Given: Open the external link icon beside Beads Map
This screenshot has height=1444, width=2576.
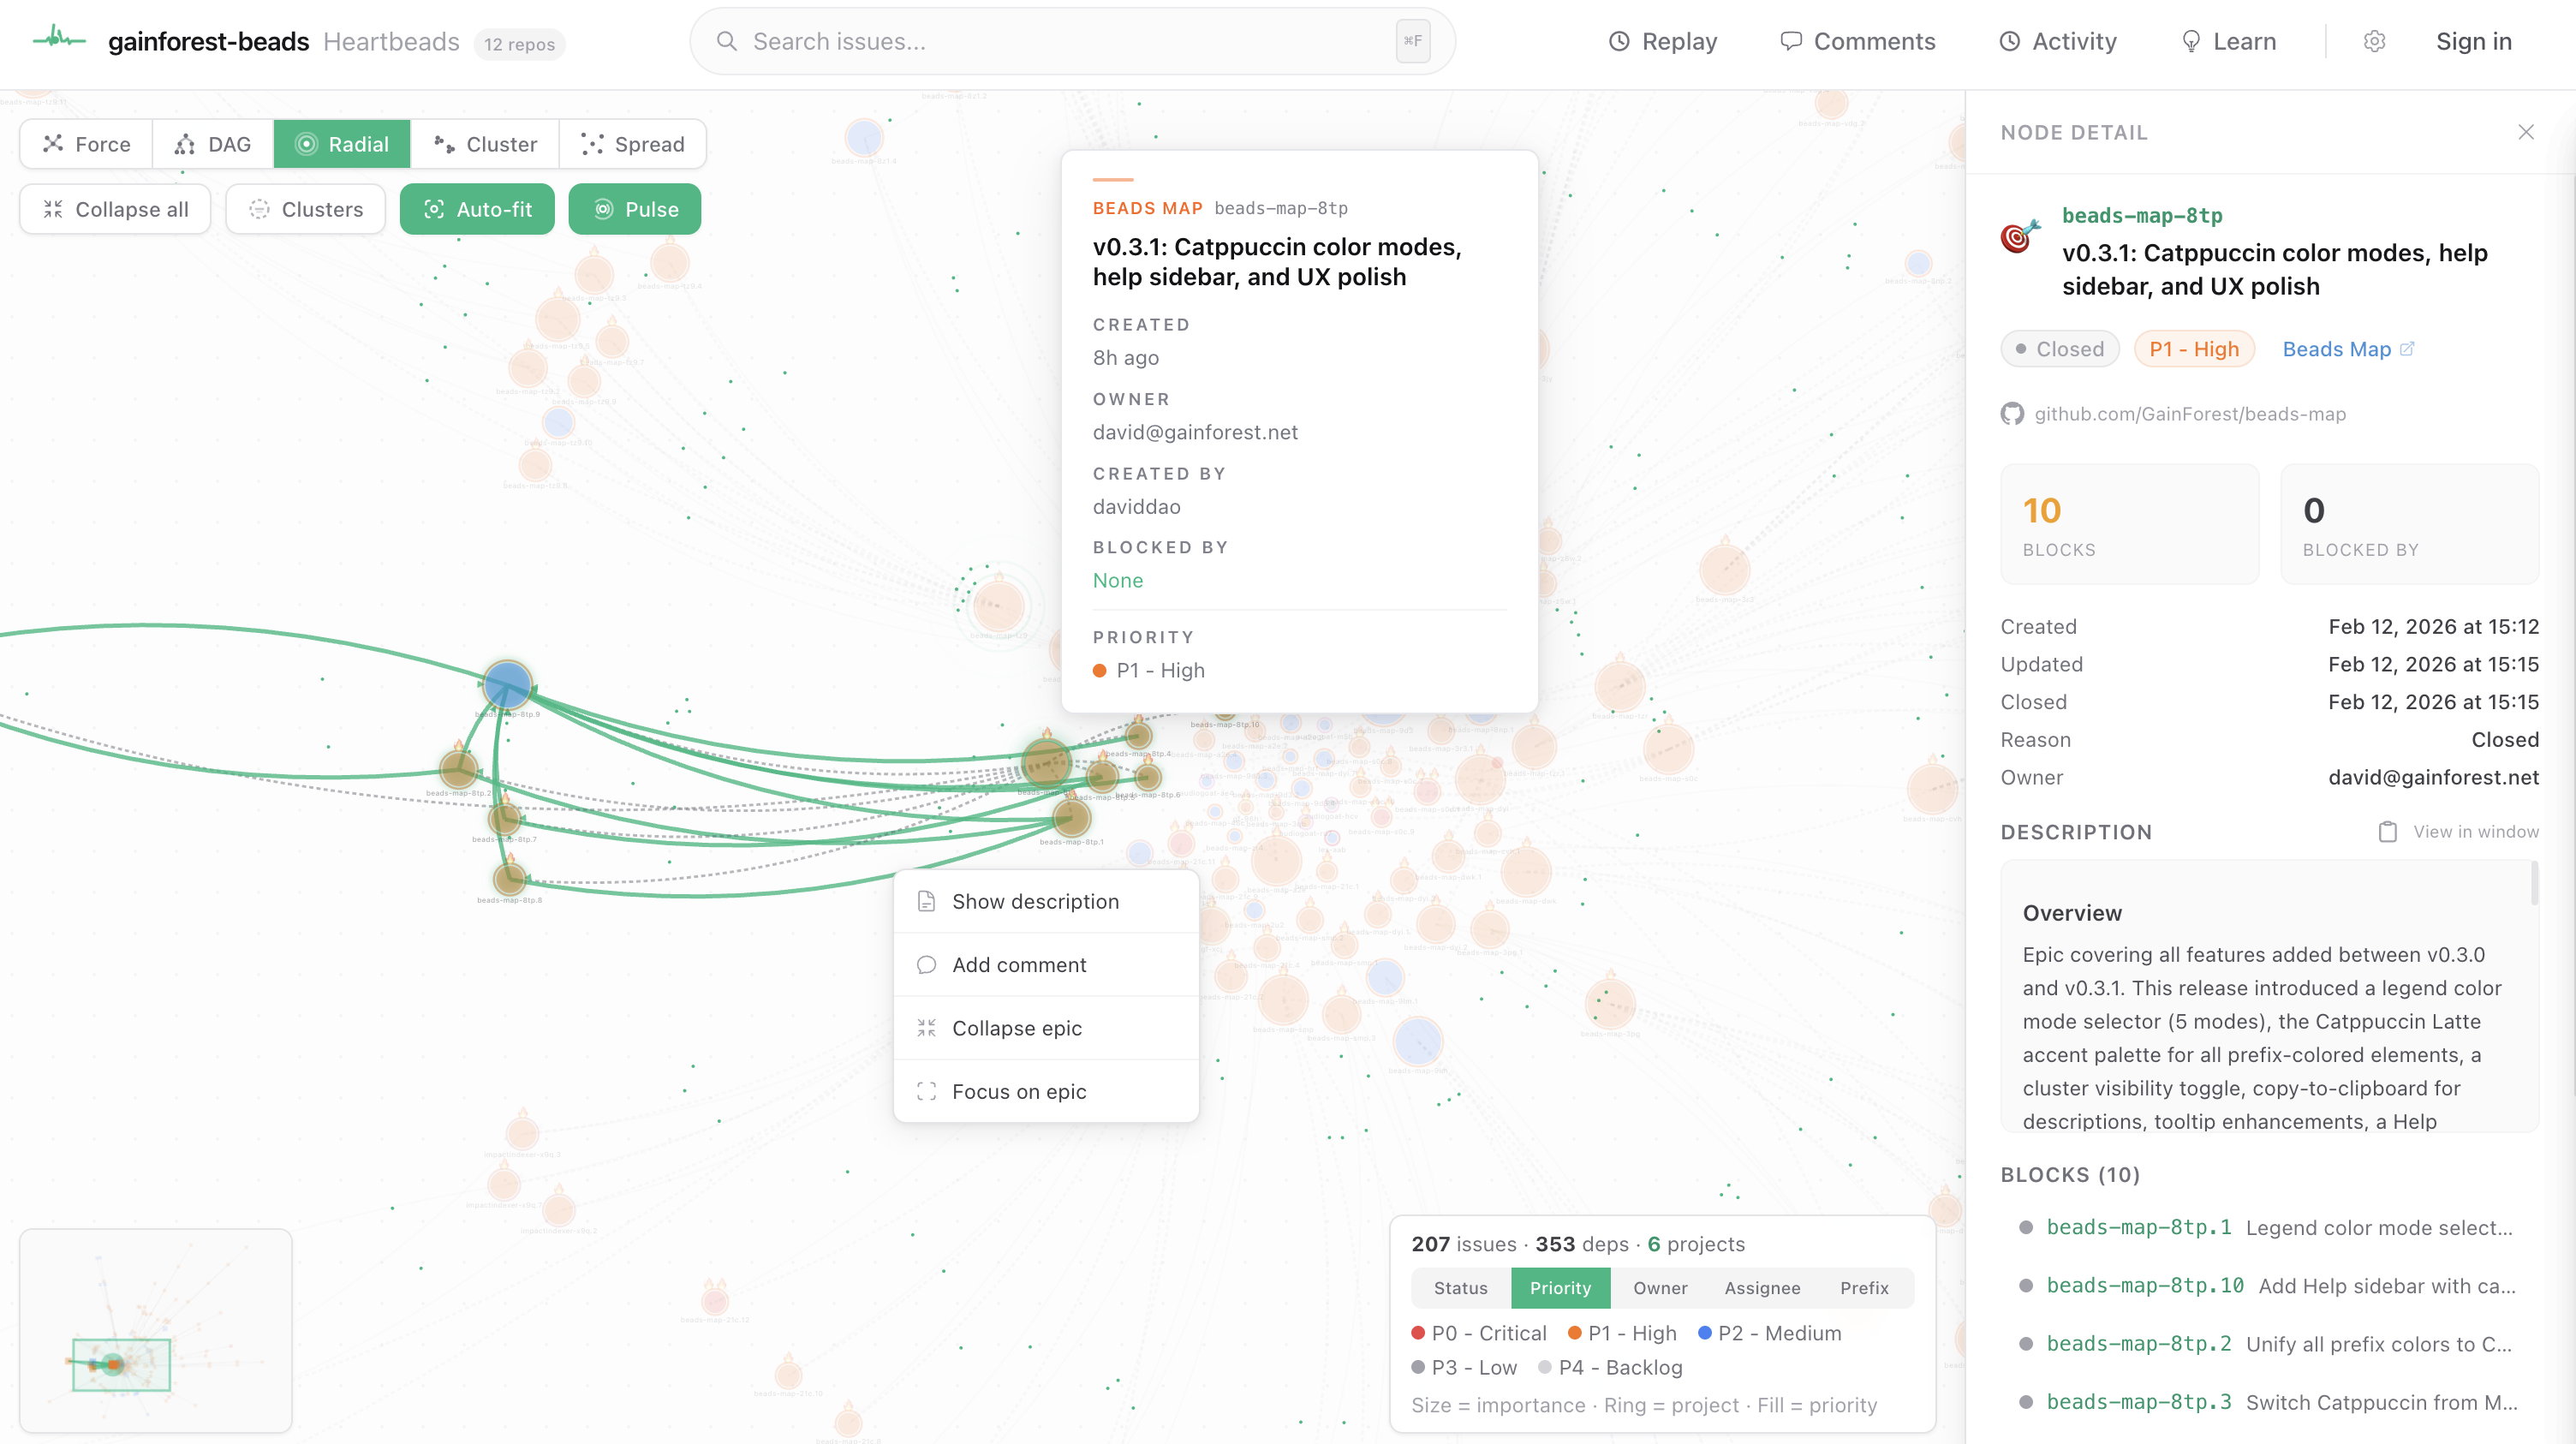Looking at the screenshot, I should pos(2408,348).
